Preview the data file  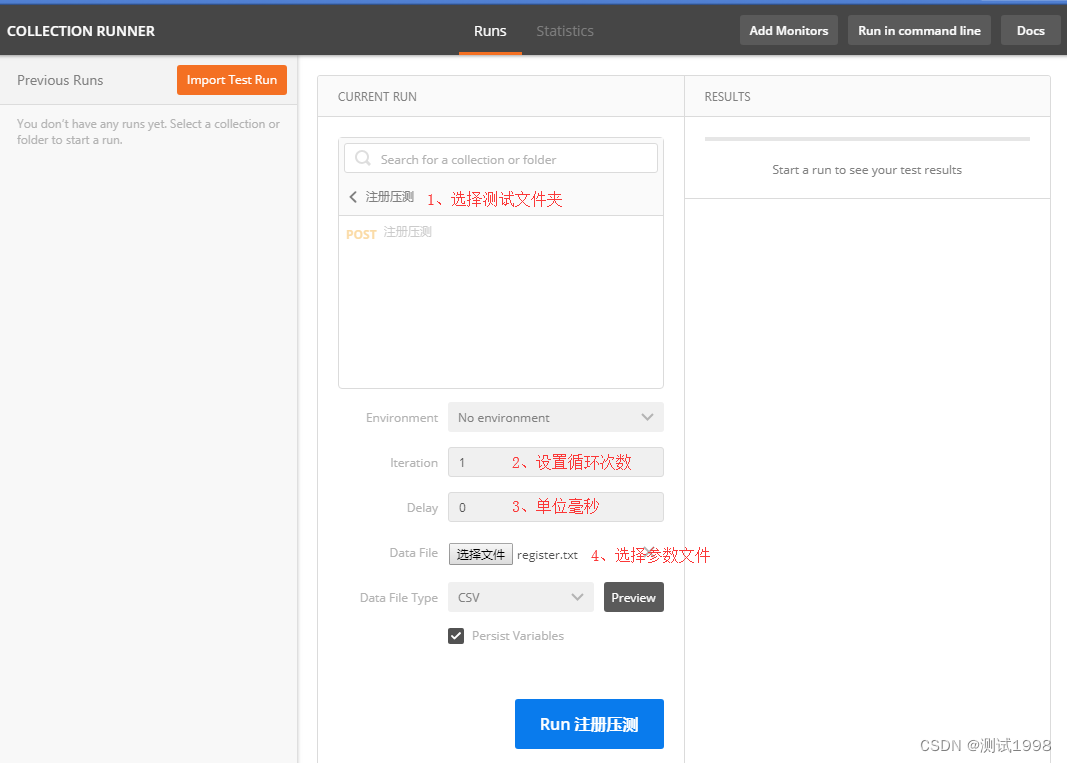pos(634,597)
